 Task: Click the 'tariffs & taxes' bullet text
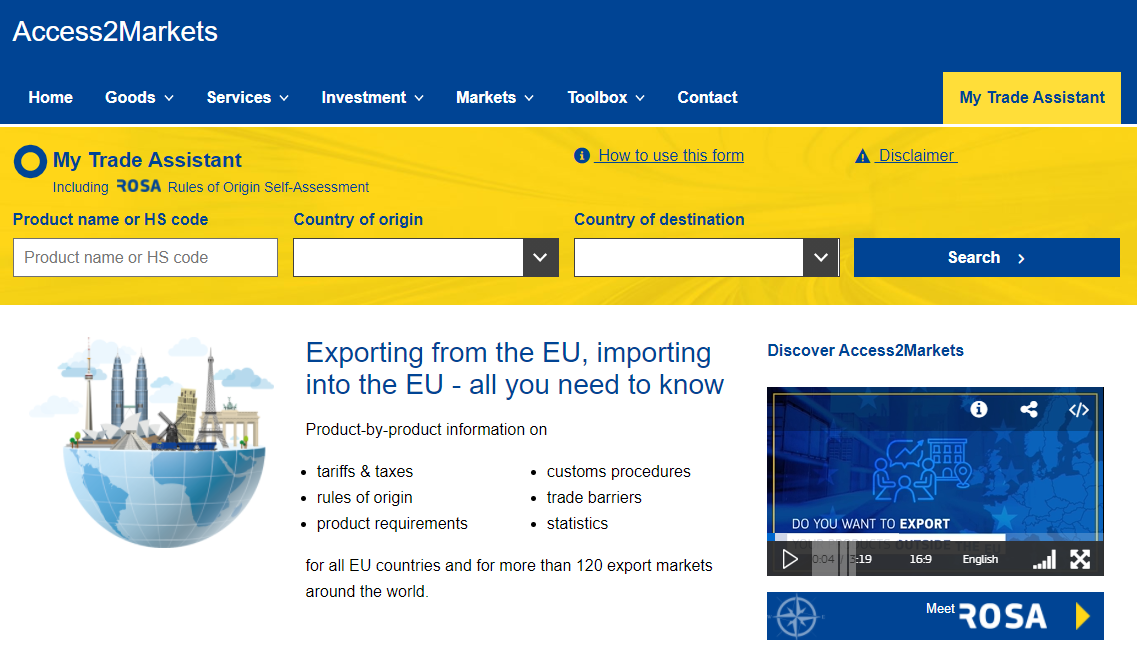365,471
